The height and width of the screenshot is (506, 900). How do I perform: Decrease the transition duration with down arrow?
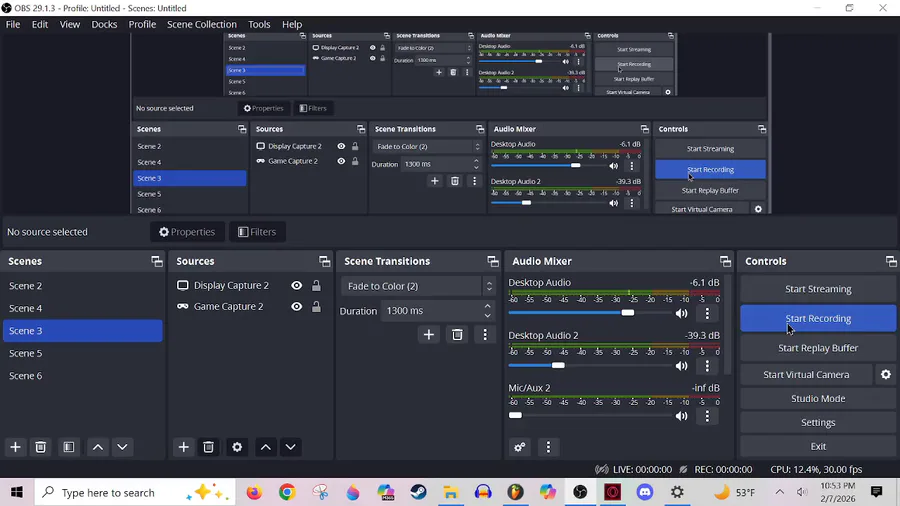pos(487,316)
